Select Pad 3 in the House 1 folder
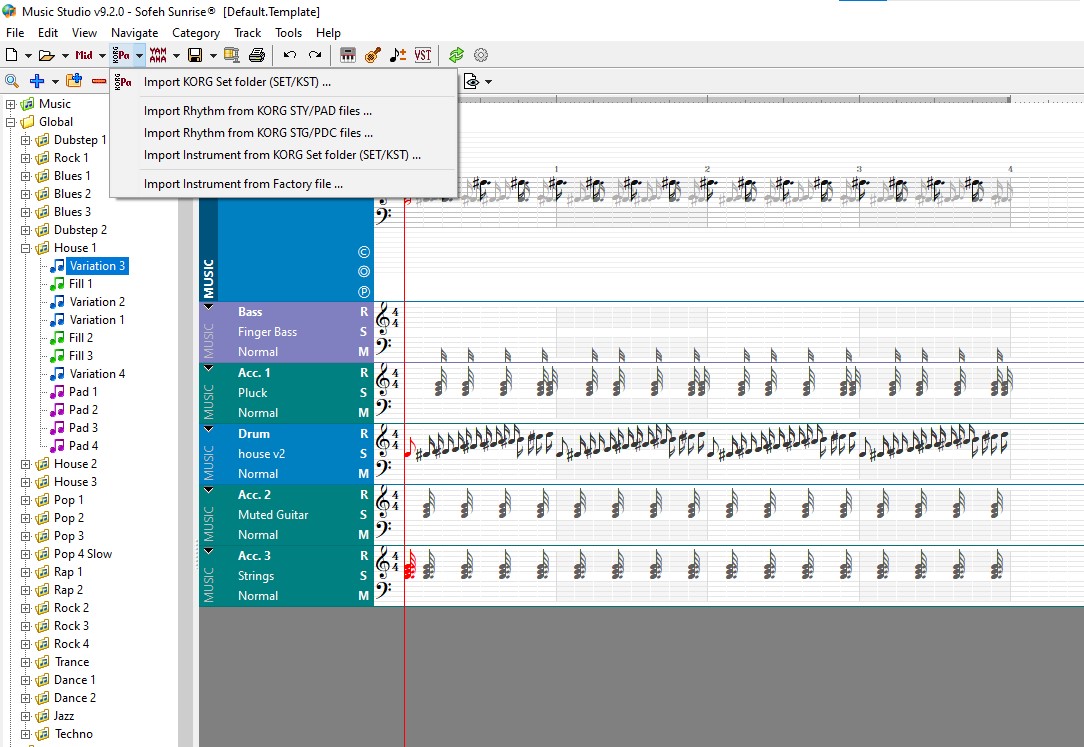The width and height of the screenshot is (1084, 747). pos(83,428)
